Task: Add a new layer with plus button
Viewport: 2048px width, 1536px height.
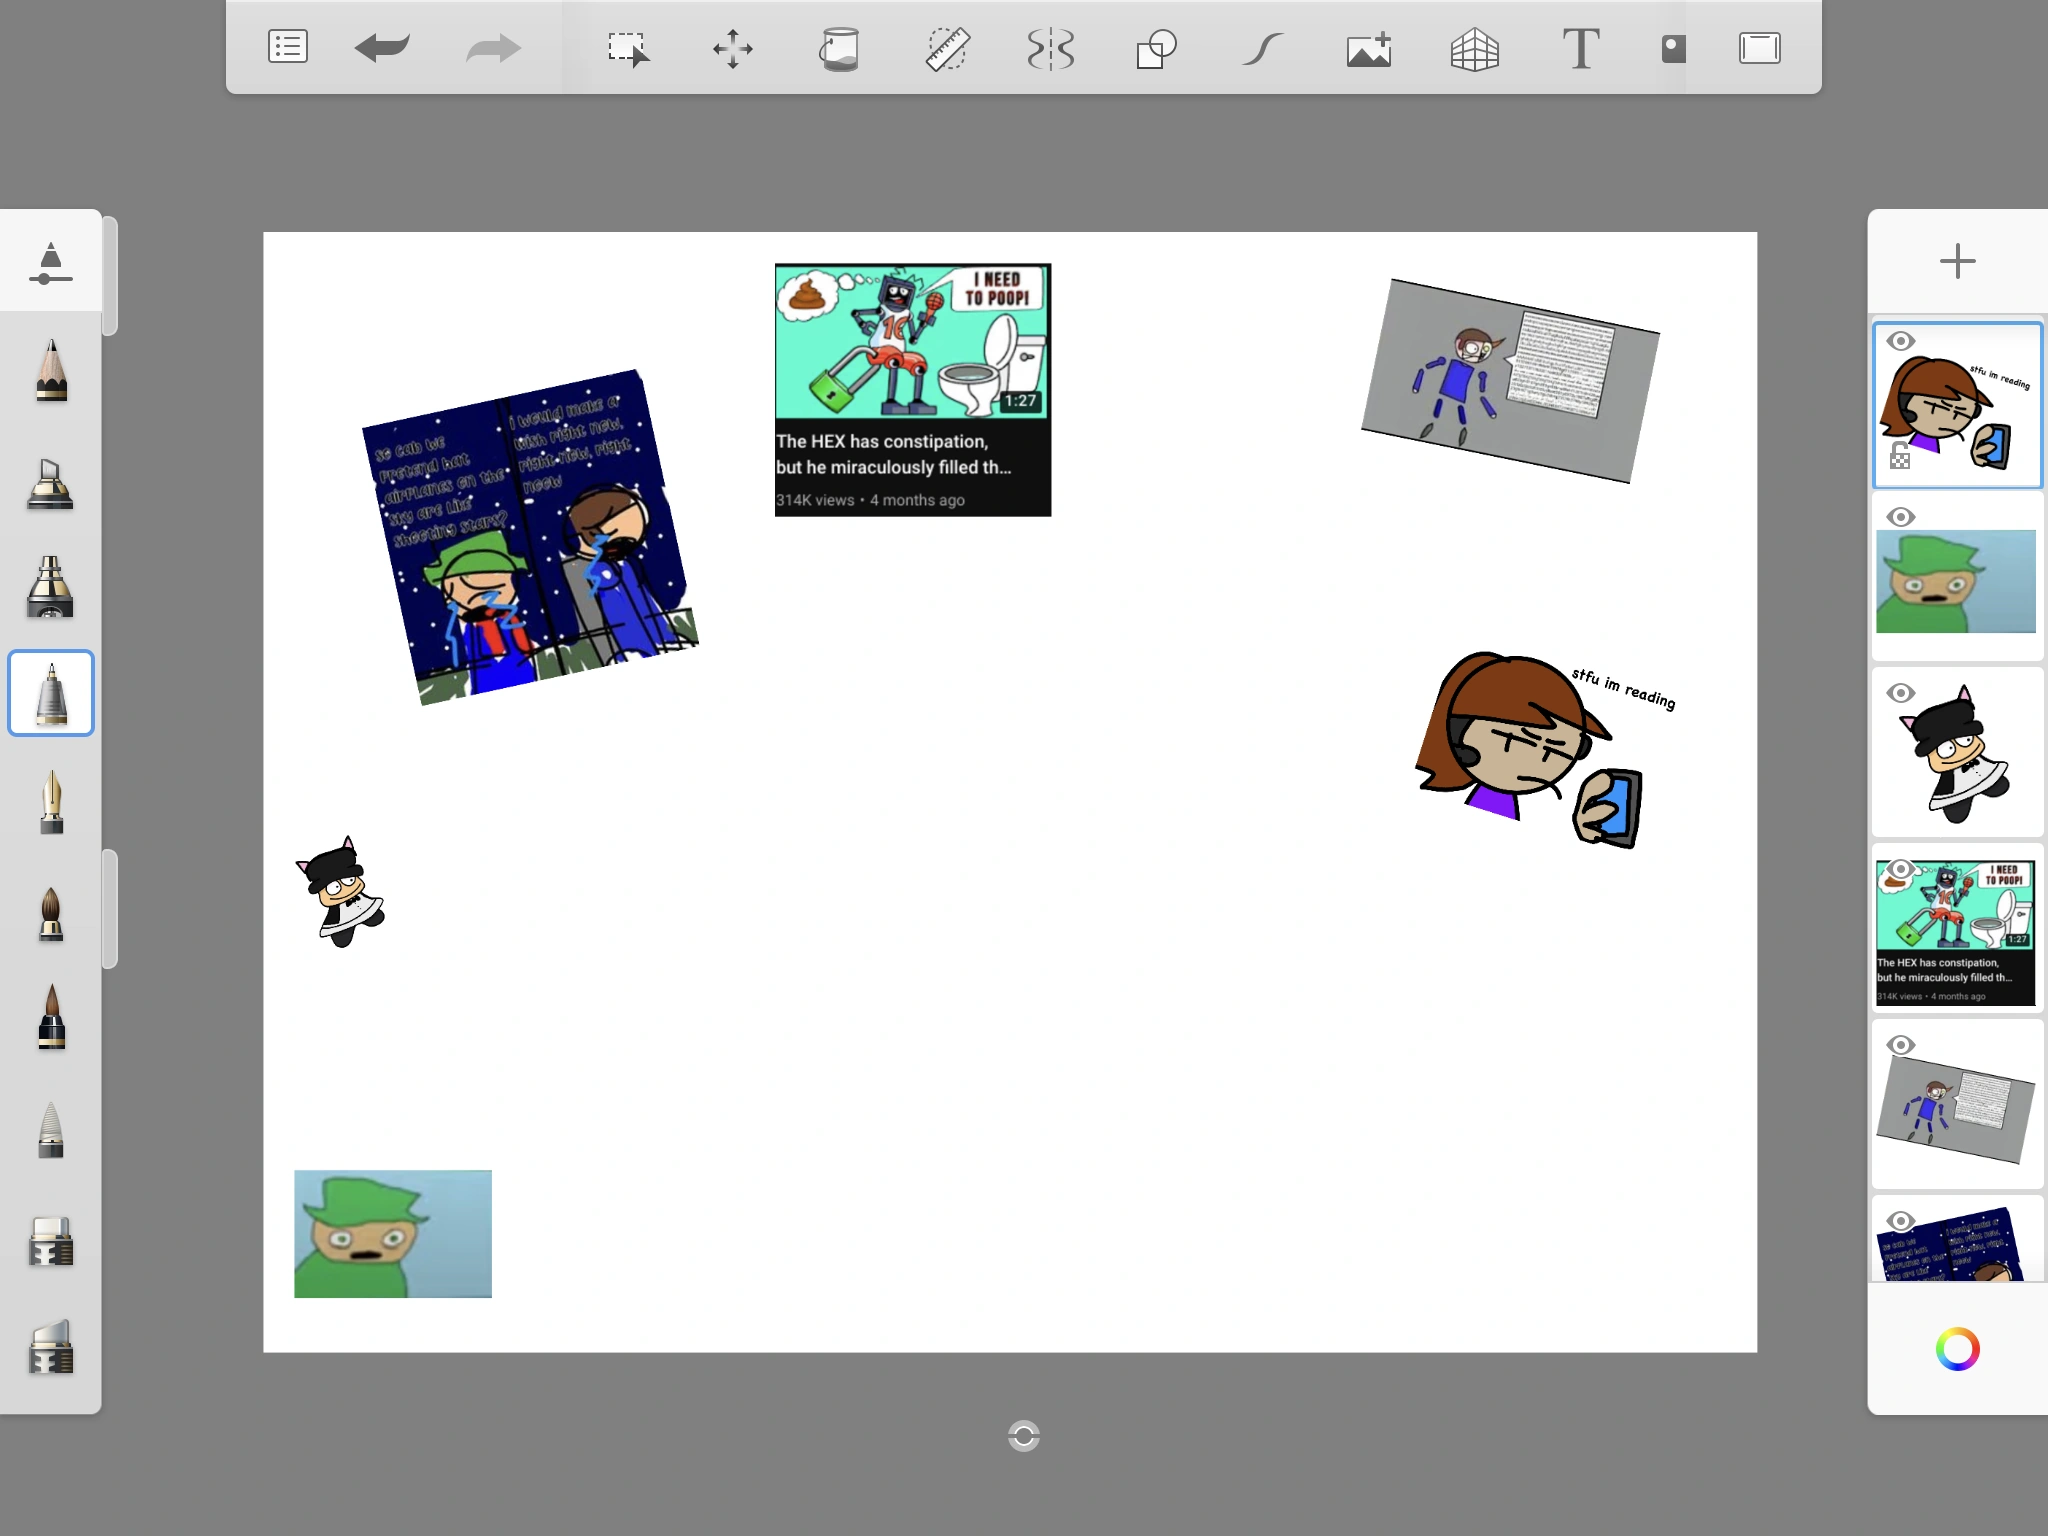Action: point(1957,262)
